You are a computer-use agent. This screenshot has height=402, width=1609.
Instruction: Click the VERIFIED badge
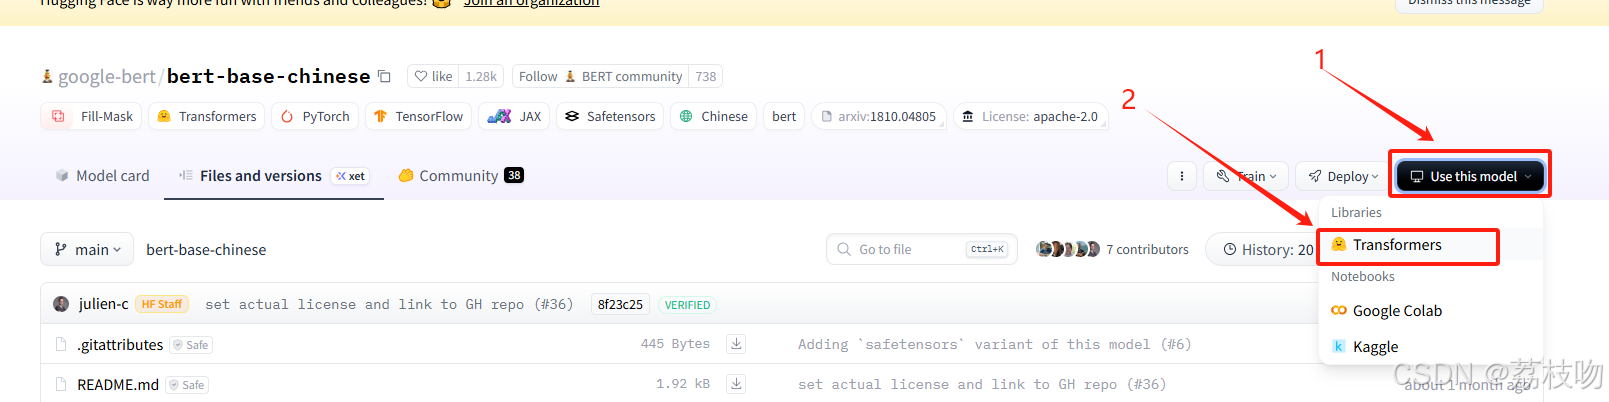click(x=687, y=305)
